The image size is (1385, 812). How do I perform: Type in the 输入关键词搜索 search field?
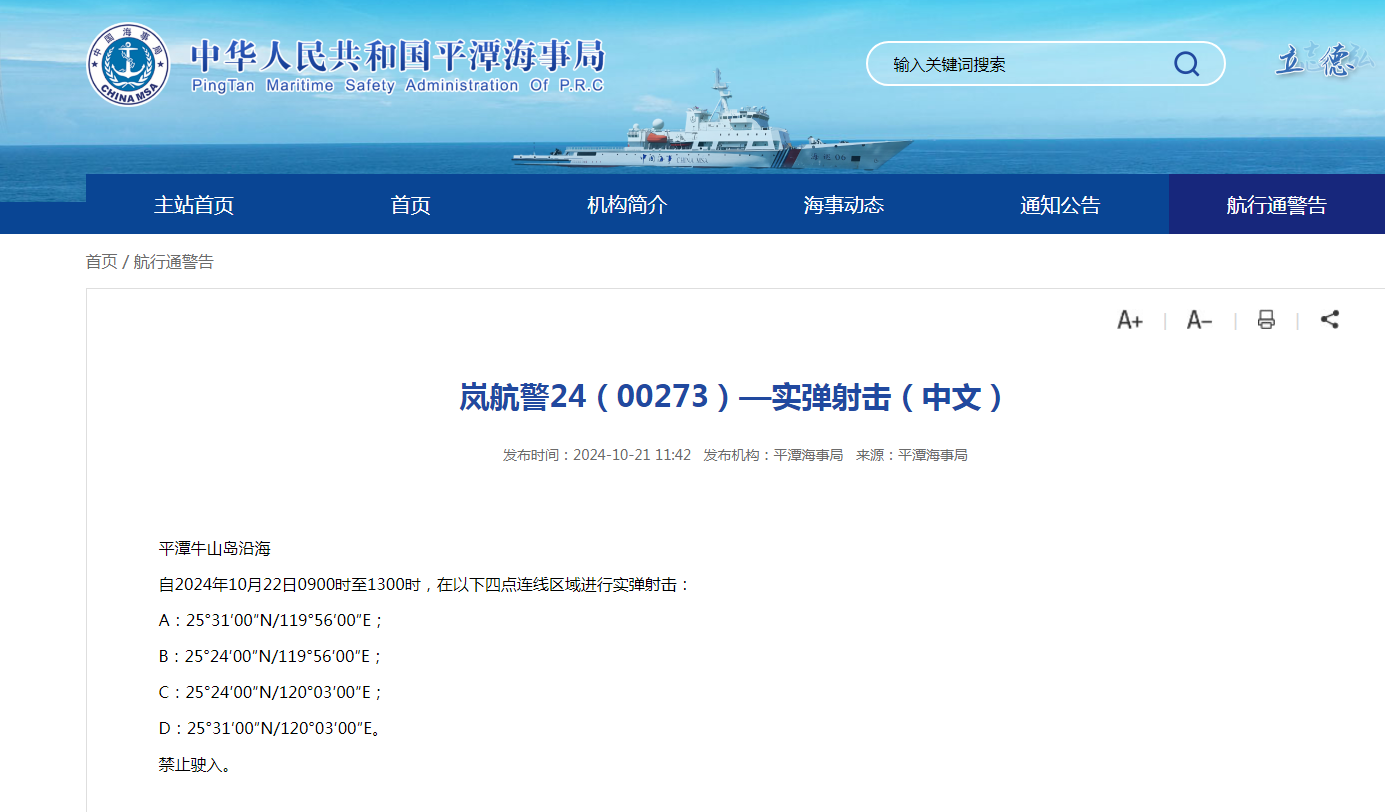1020,64
